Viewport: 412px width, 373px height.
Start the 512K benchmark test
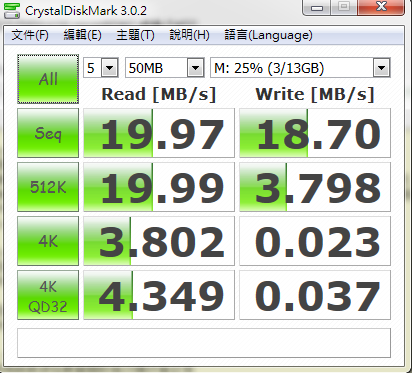coord(48,187)
